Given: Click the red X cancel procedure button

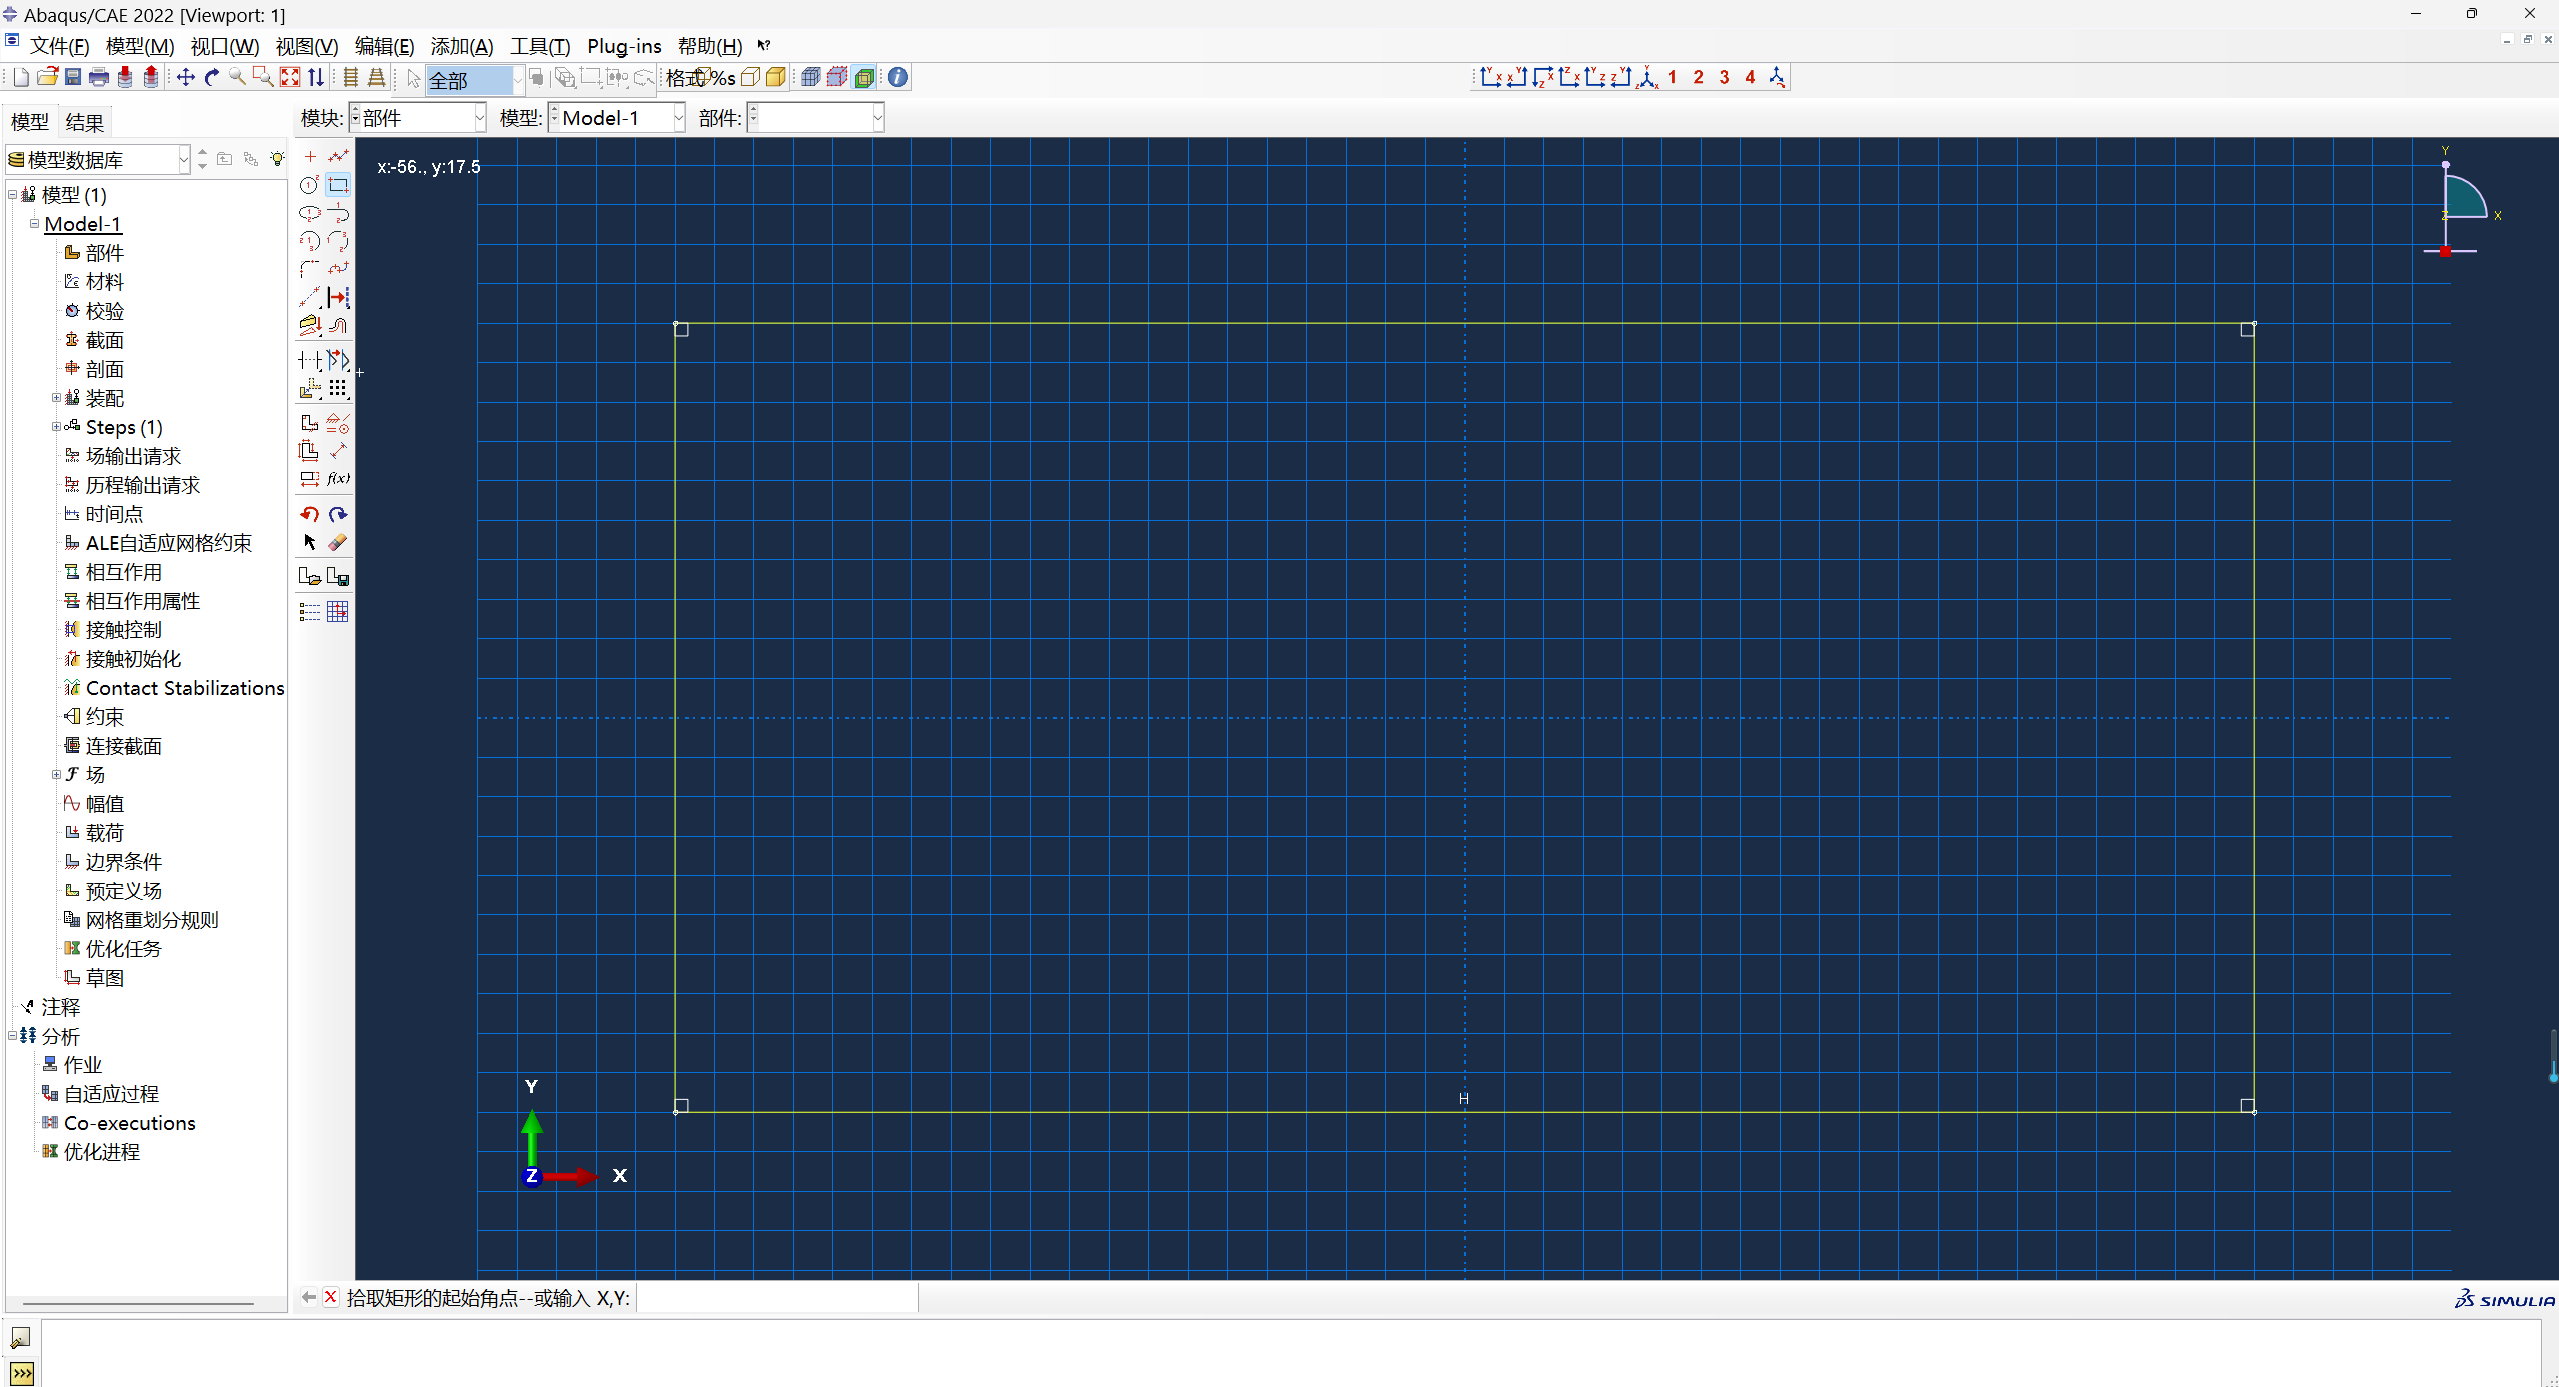Looking at the screenshot, I should 331,1297.
